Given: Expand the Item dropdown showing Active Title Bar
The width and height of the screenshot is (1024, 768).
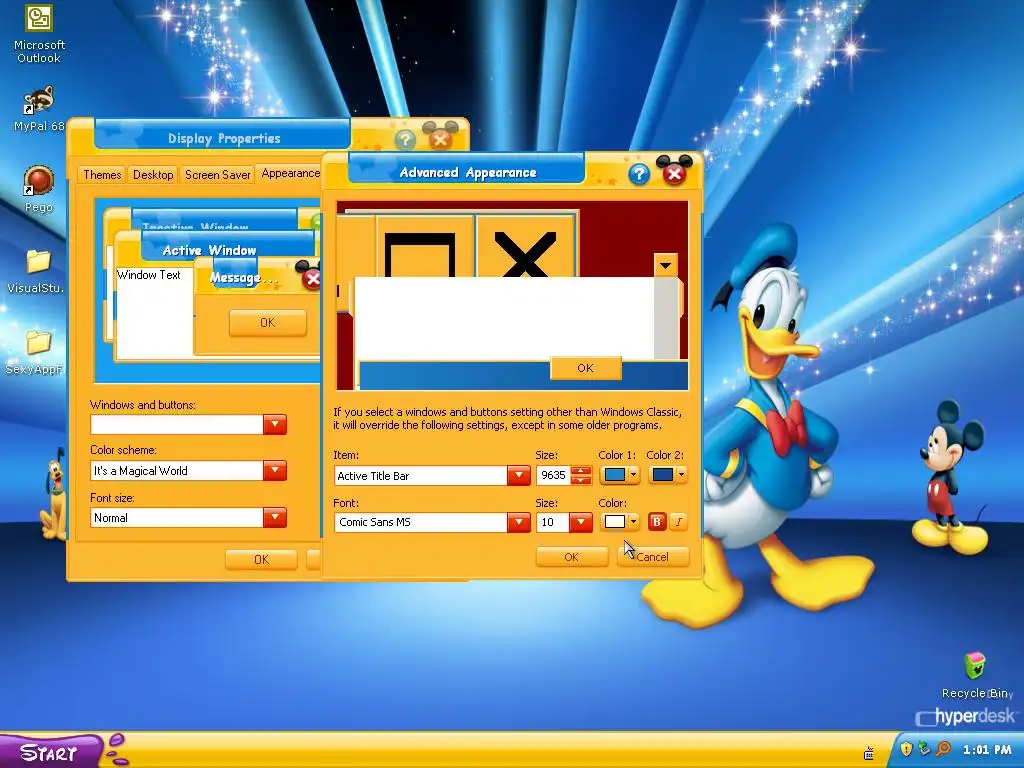Looking at the screenshot, I should point(519,475).
